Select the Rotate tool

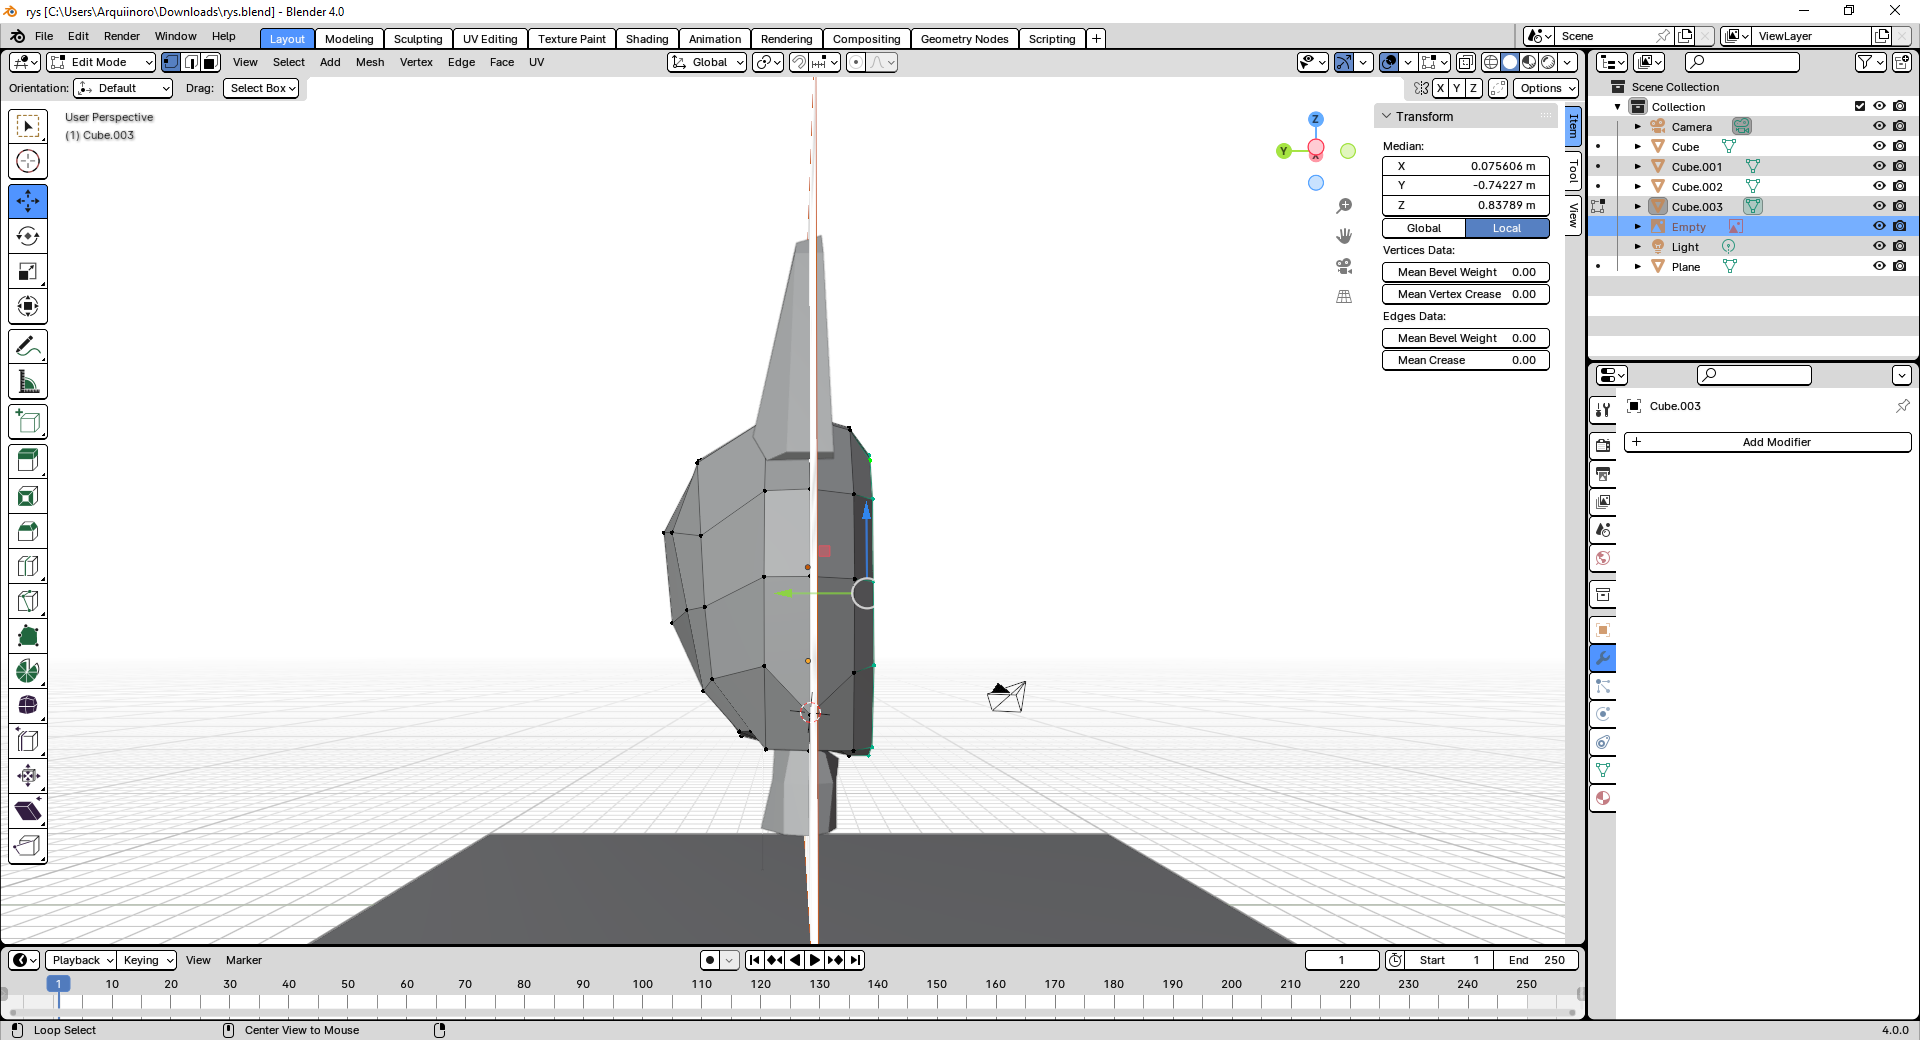(28, 236)
